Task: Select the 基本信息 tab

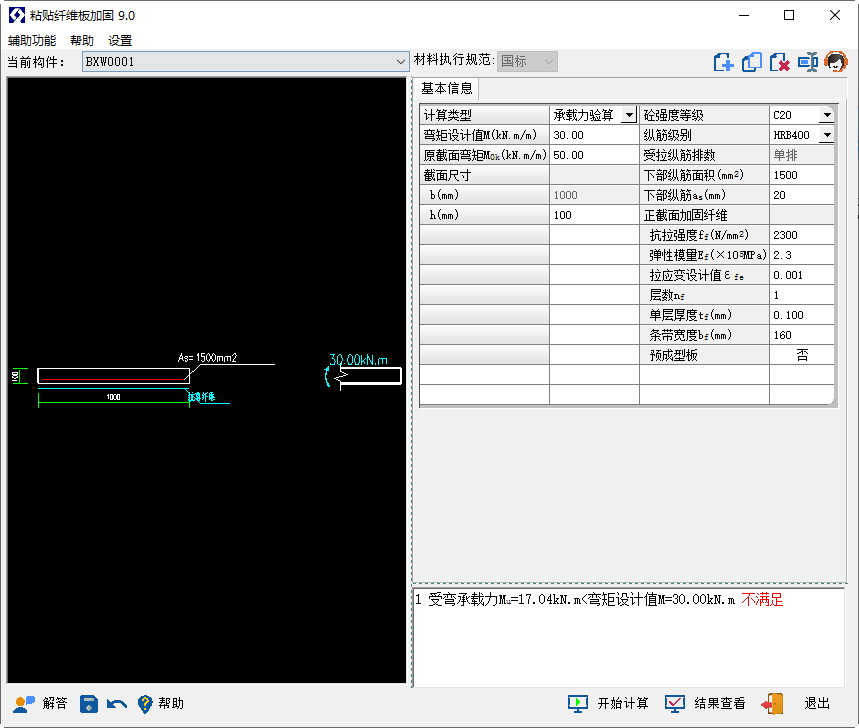Action: point(446,88)
